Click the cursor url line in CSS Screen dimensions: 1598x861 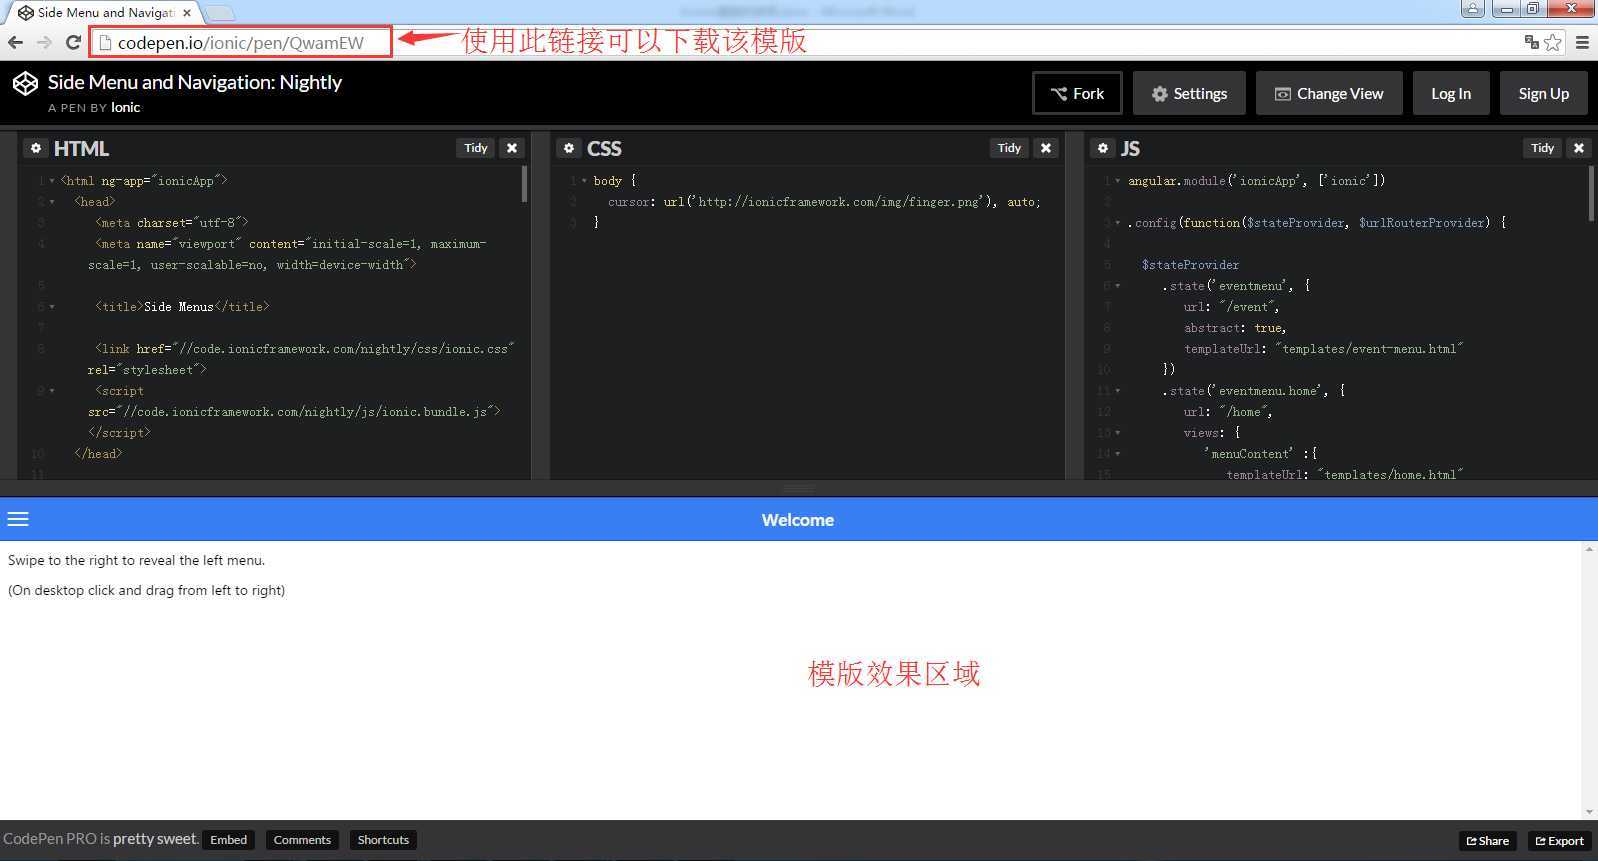click(x=824, y=202)
